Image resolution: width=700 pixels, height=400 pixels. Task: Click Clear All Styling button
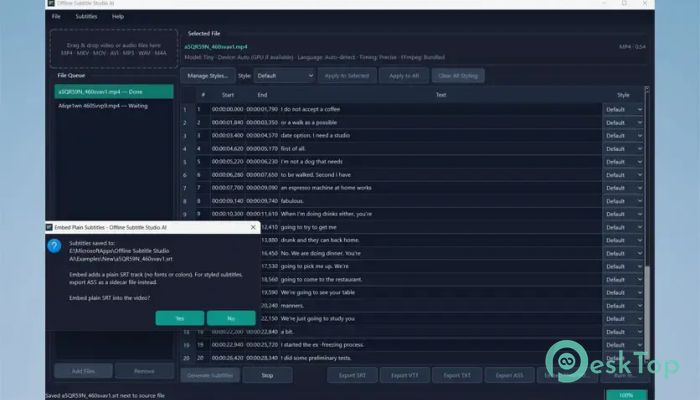[458, 76]
